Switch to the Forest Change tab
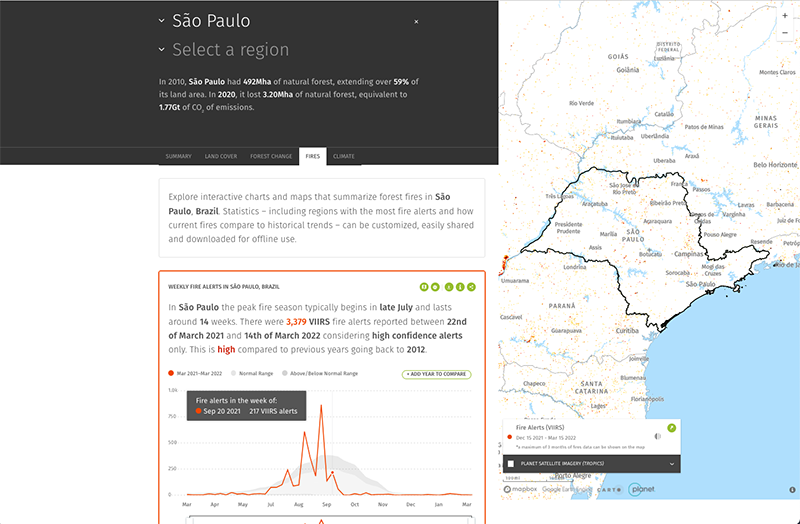Image resolution: width=800 pixels, height=524 pixels. click(271, 156)
